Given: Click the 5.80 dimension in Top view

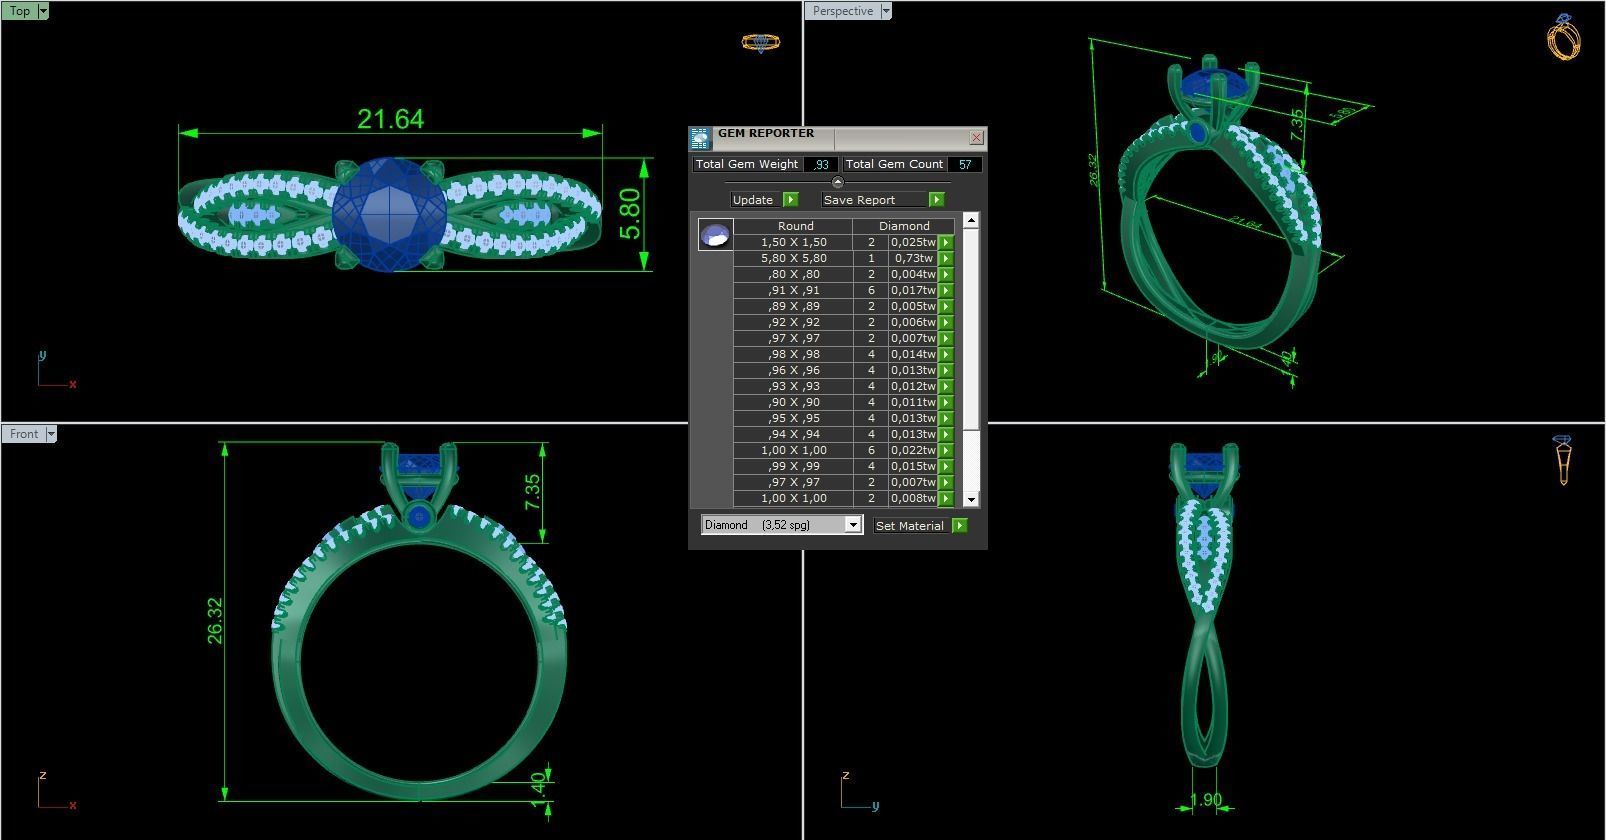Looking at the screenshot, I should (630, 215).
